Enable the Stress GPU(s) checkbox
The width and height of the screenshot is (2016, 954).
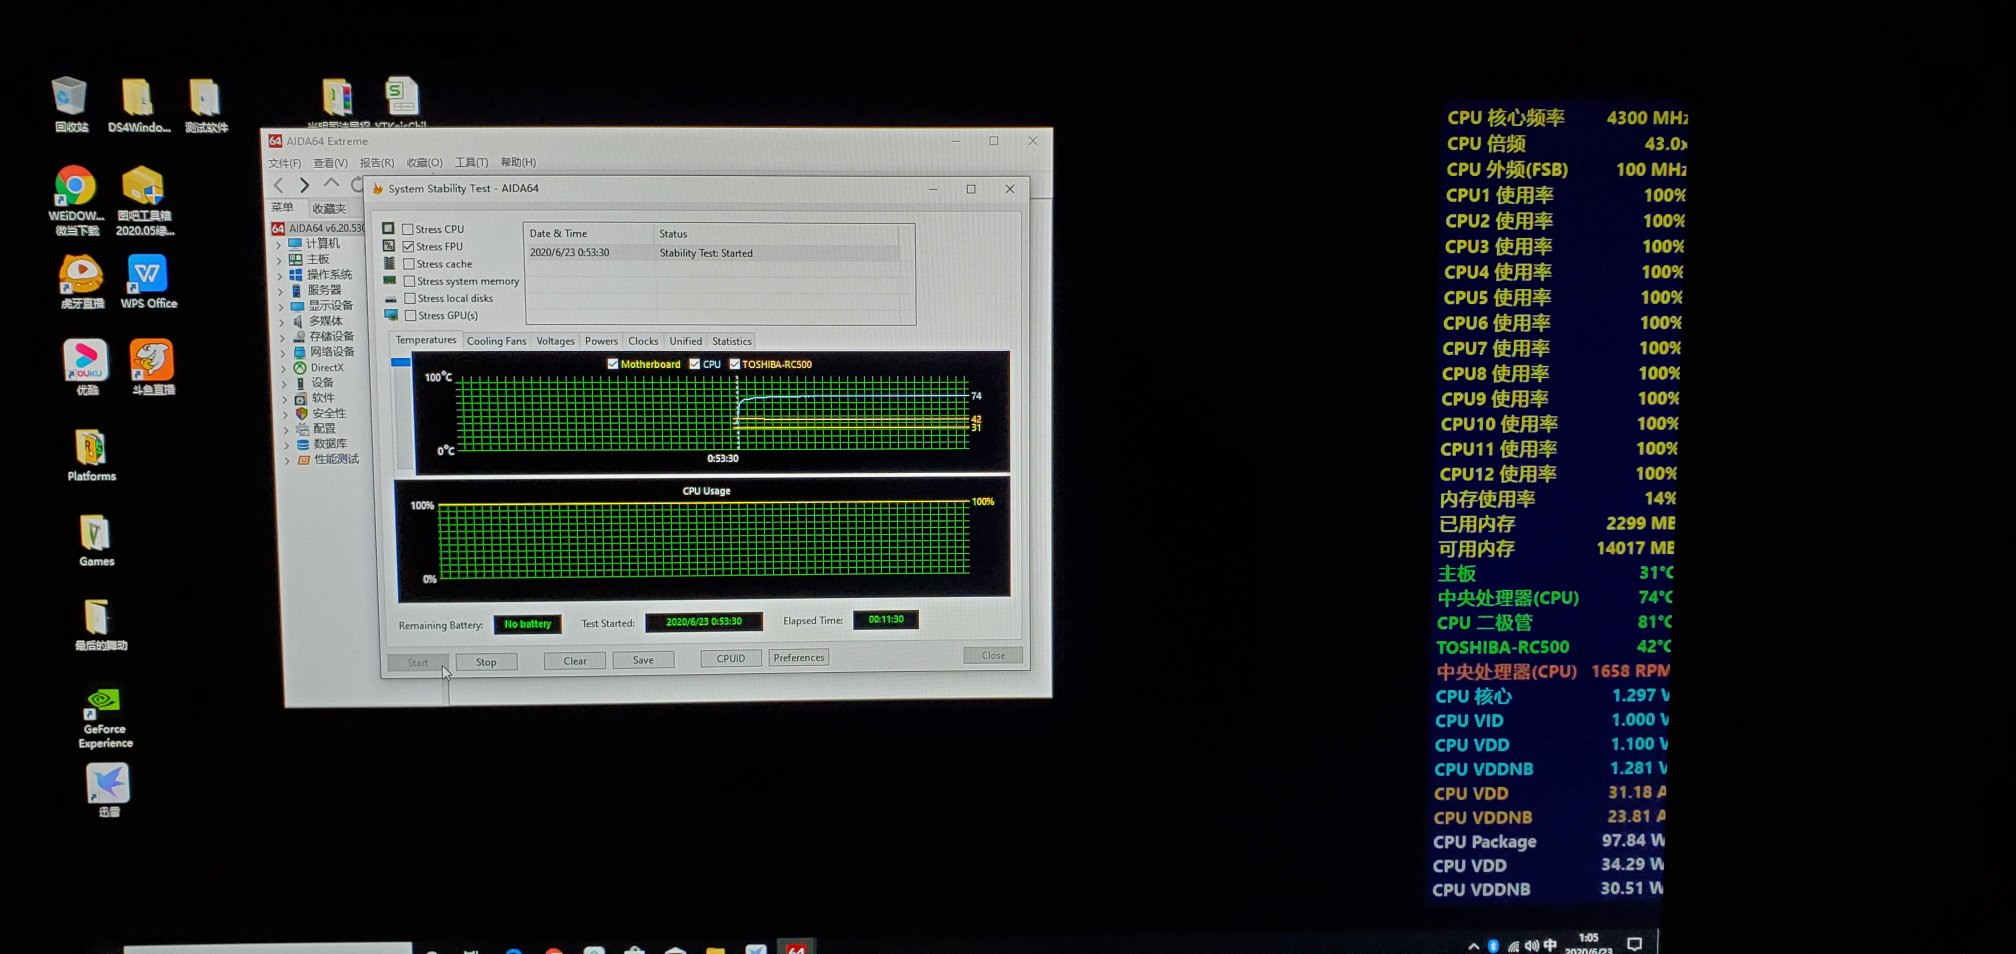pyautogui.click(x=411, y=315)
